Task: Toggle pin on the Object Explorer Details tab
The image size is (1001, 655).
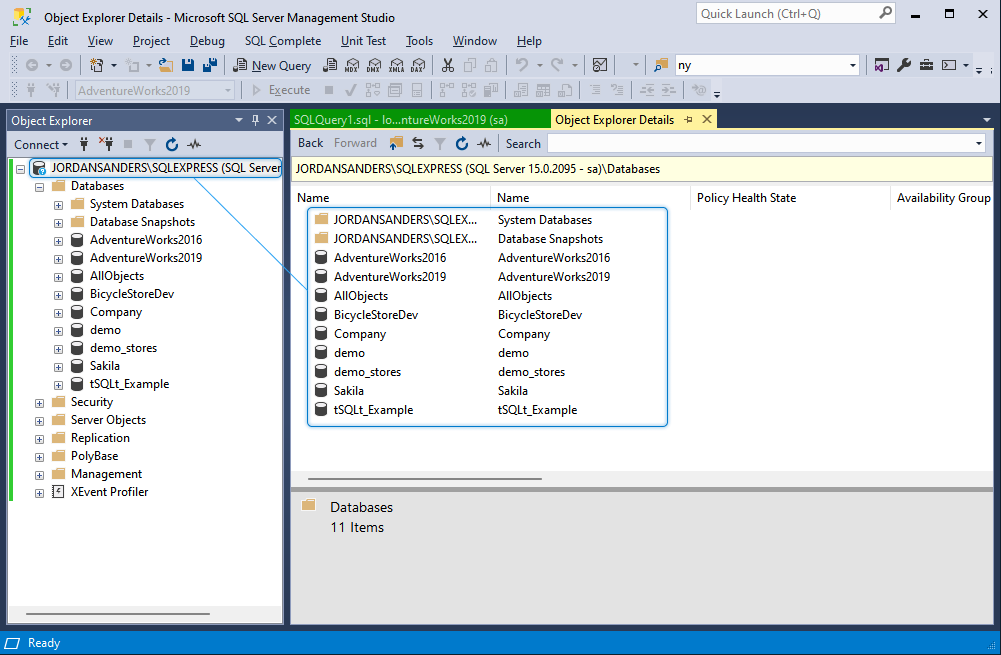Action: tap(688, 119)
